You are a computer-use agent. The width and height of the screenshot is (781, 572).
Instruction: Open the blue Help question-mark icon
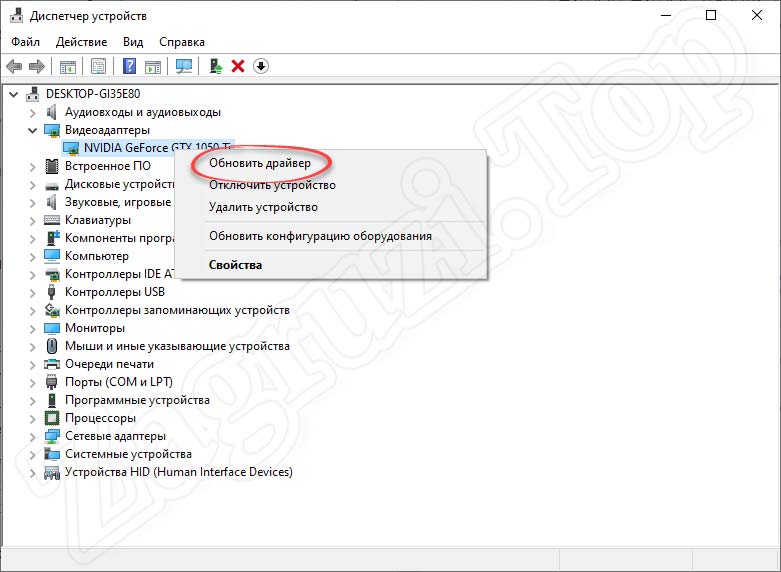pyautogui.click(x=129, y=66)
